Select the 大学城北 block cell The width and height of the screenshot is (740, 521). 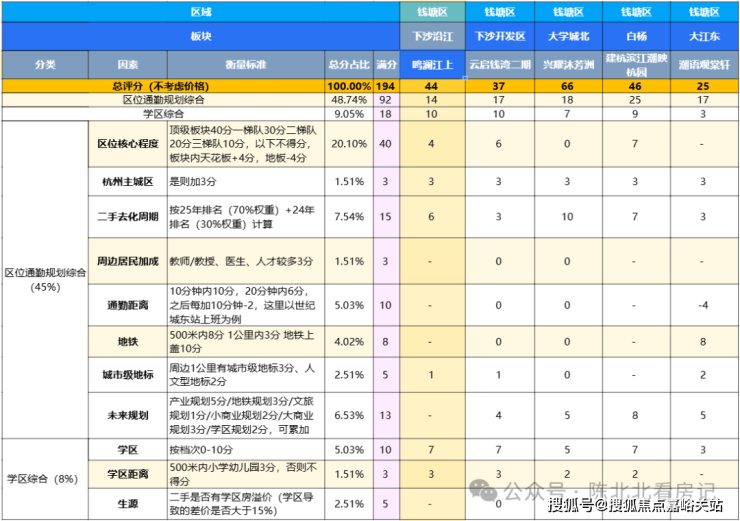point(568,36)
